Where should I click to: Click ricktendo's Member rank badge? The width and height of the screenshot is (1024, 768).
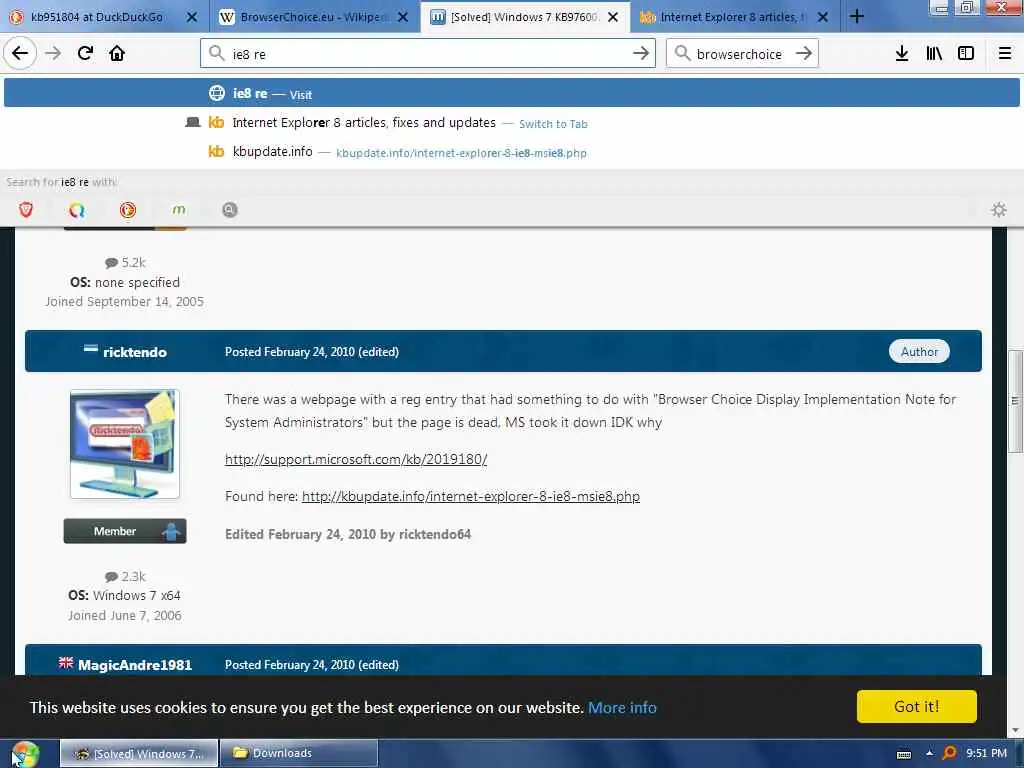125,531
